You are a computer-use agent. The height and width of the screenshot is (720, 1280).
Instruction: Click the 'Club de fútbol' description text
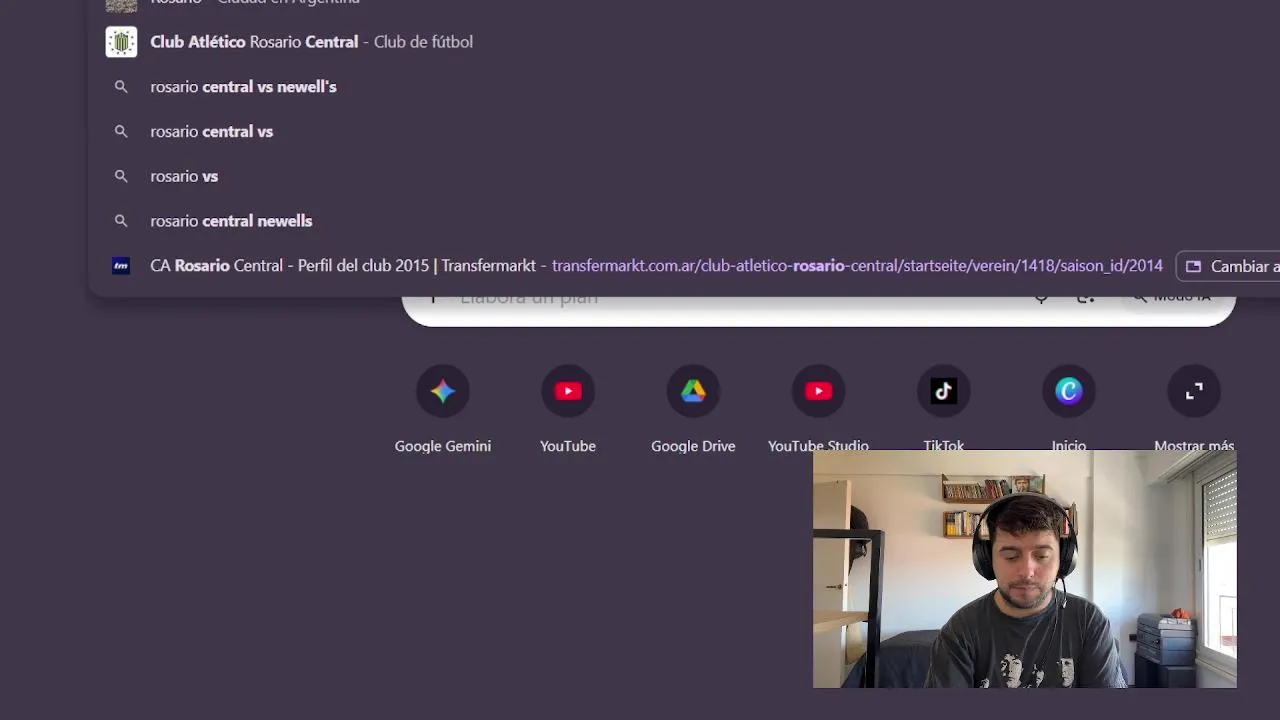point(423,42)
